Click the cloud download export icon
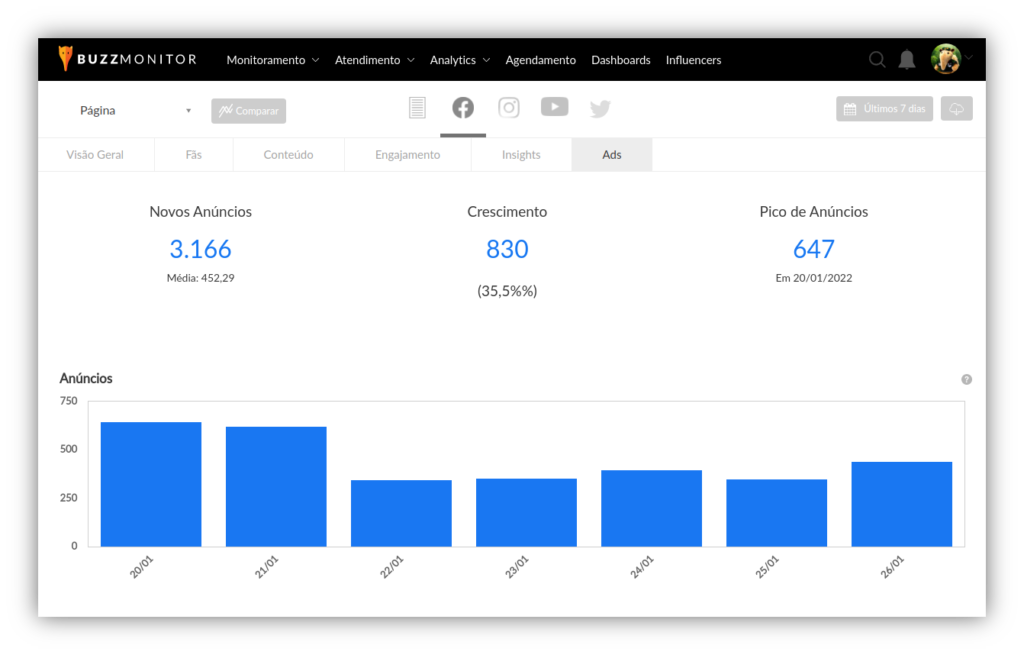Viewport: 1024px width, 655px height. pos(957,109)
